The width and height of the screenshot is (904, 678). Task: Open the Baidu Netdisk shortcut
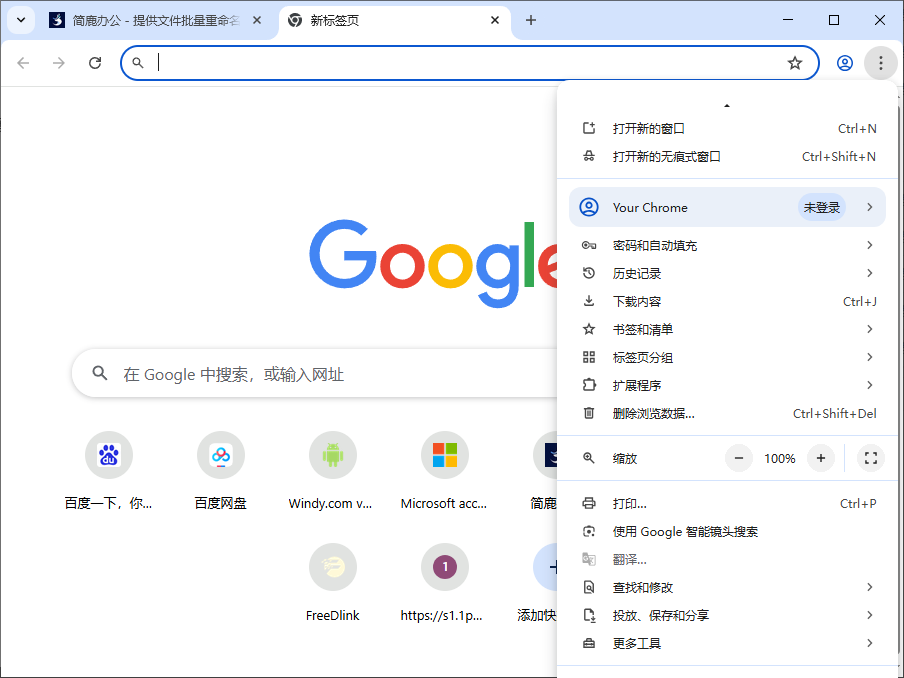click(221, 455)
